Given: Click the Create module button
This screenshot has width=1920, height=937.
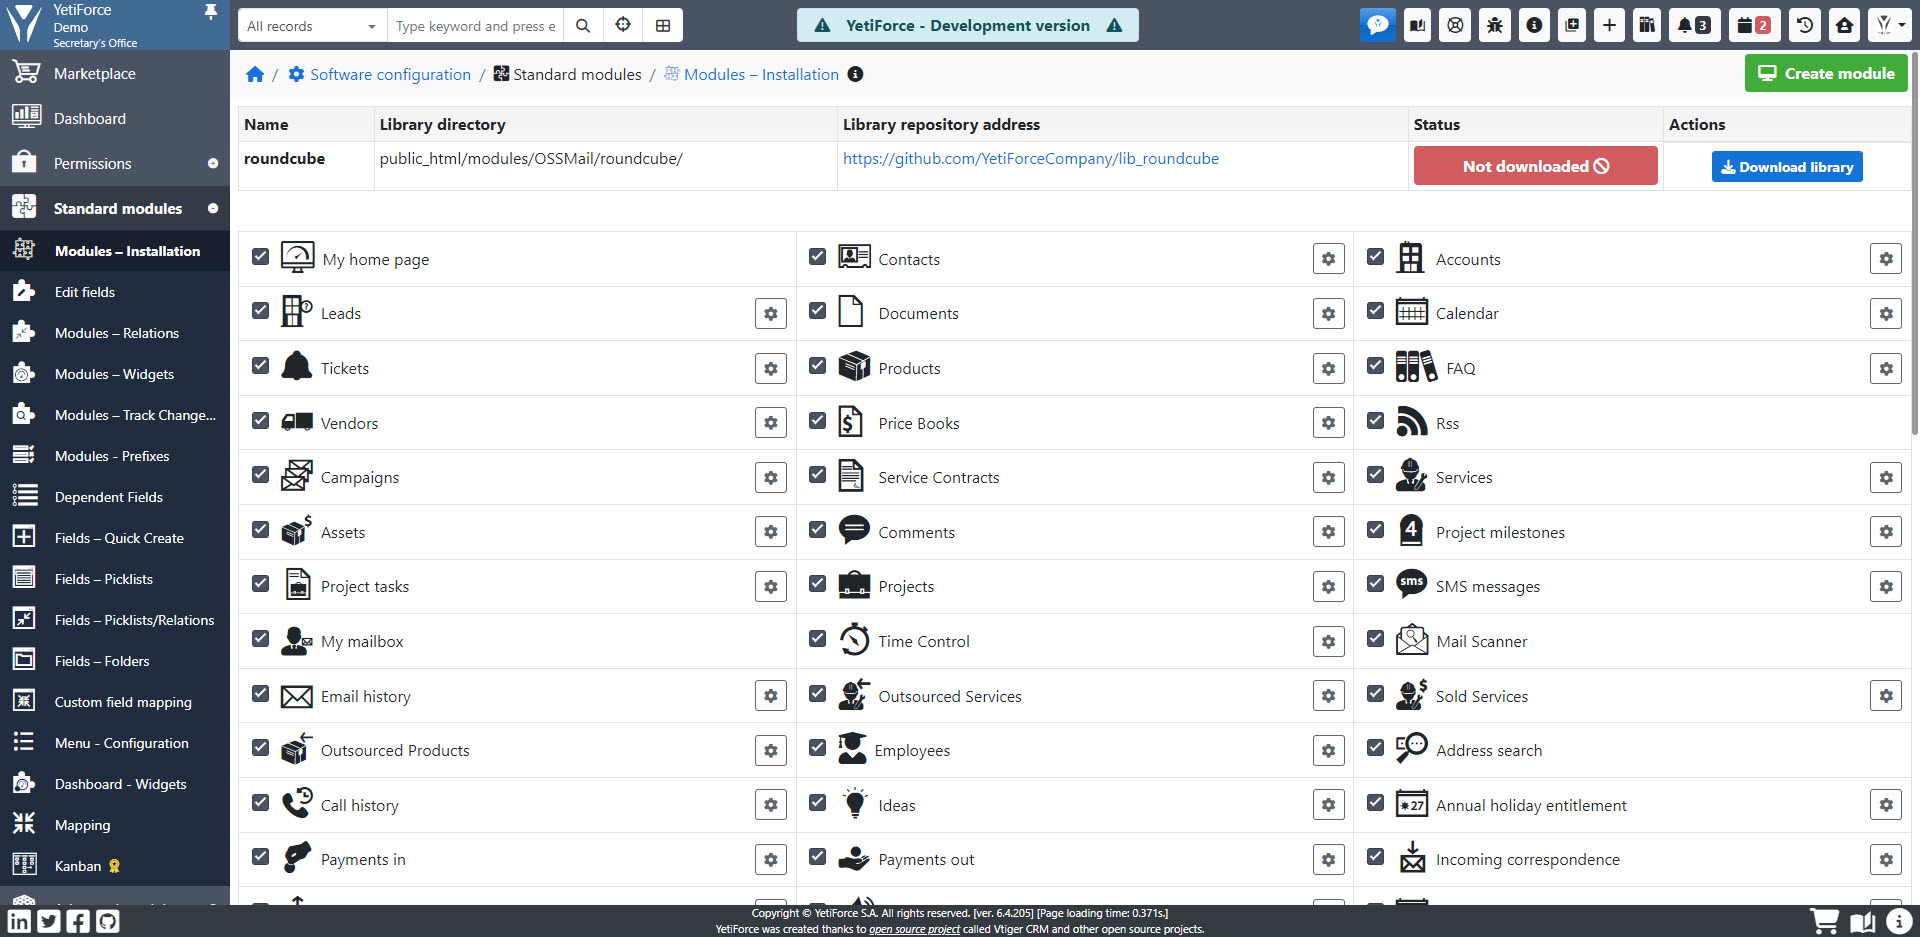Looking at the screenshot, I should (x=1826, y=73).
